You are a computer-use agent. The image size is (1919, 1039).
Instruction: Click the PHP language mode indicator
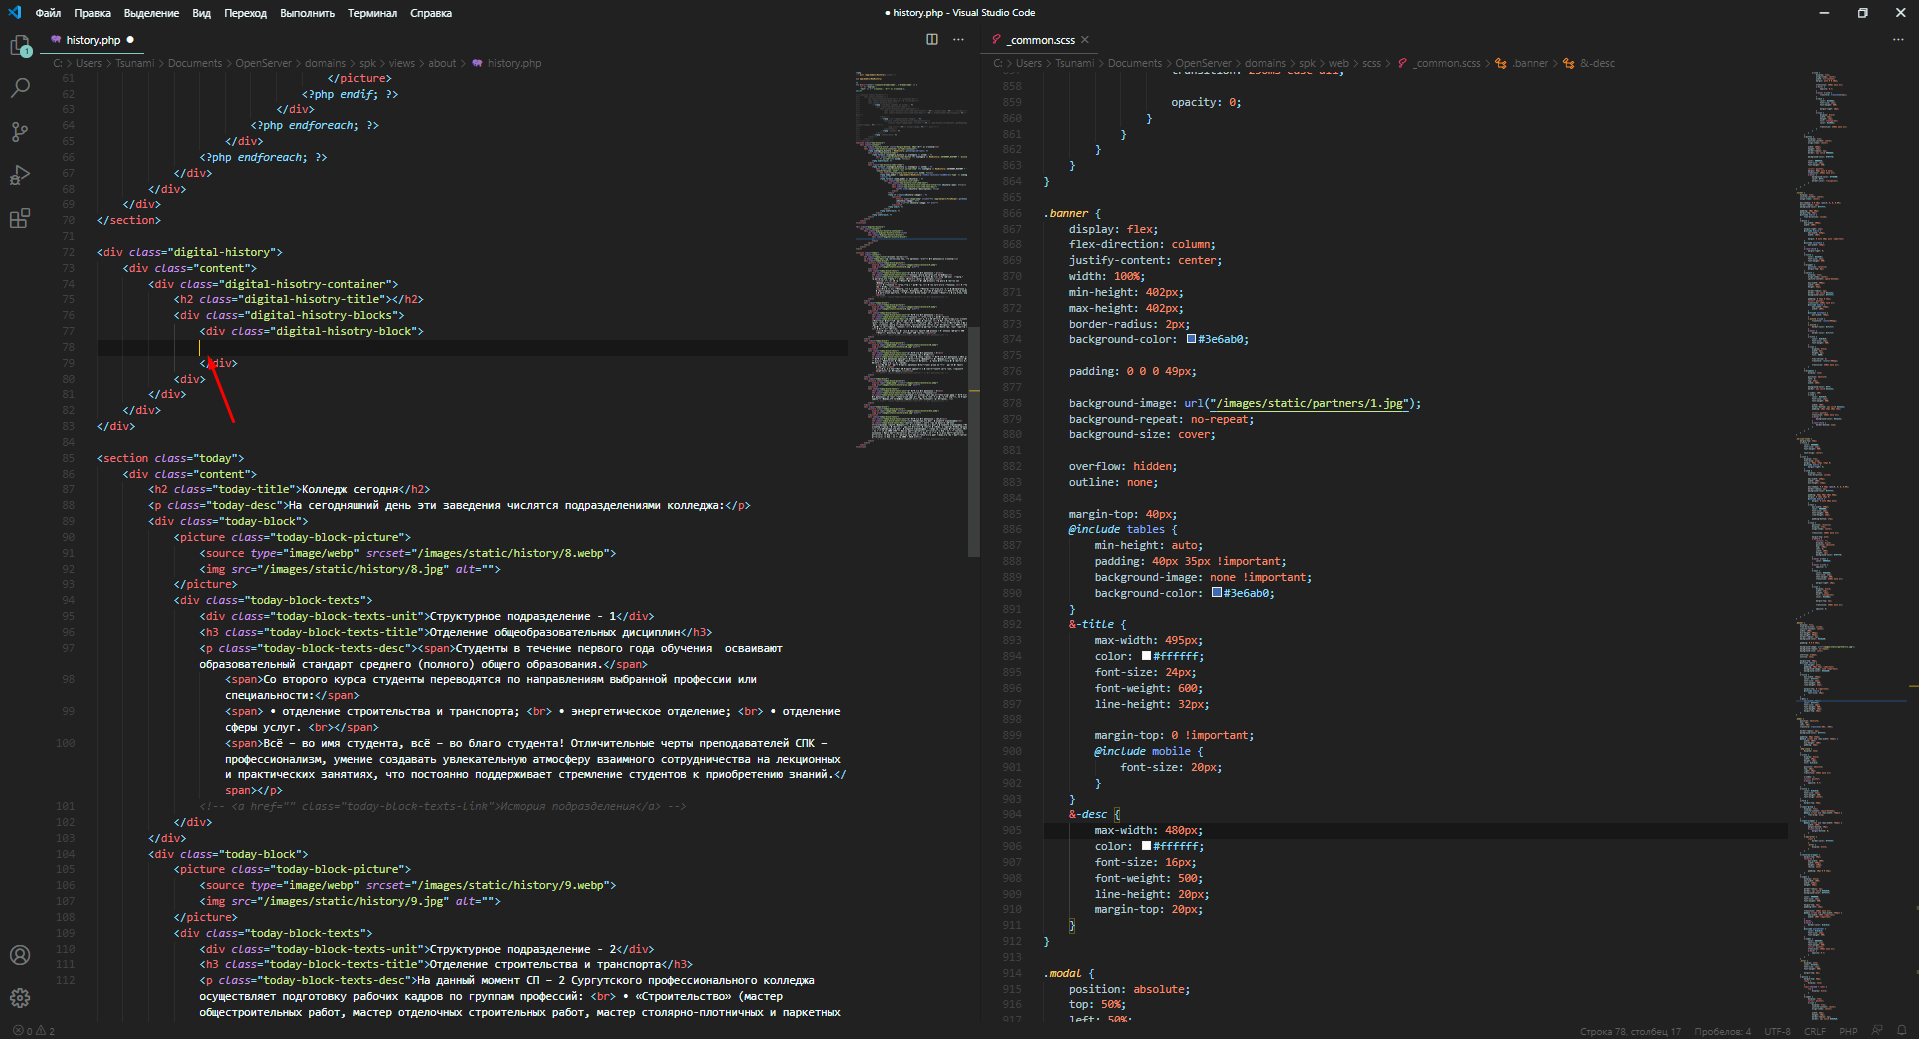1848,1031
